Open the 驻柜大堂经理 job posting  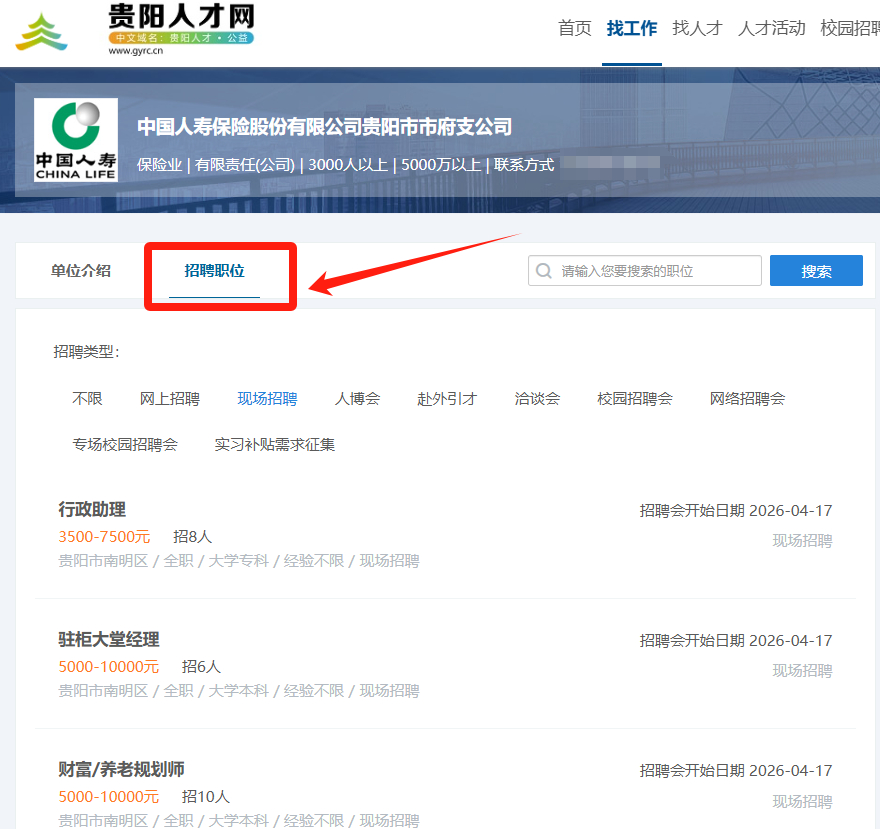click(x=109, y=639)
